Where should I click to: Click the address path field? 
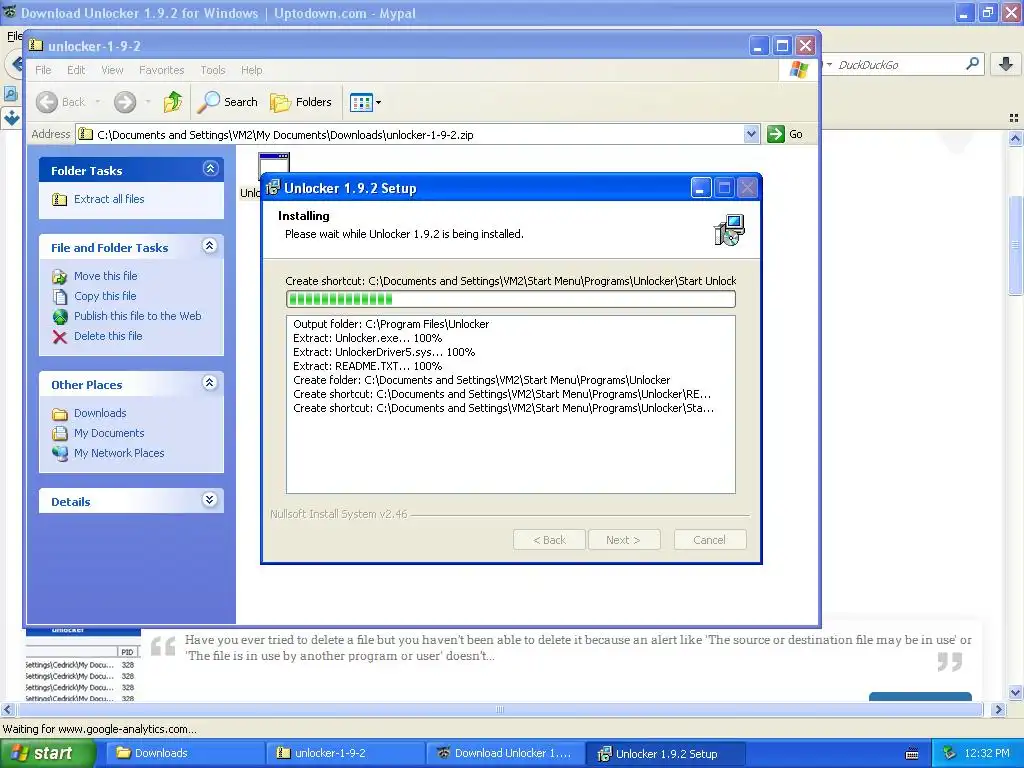click(x=418, y=135)
